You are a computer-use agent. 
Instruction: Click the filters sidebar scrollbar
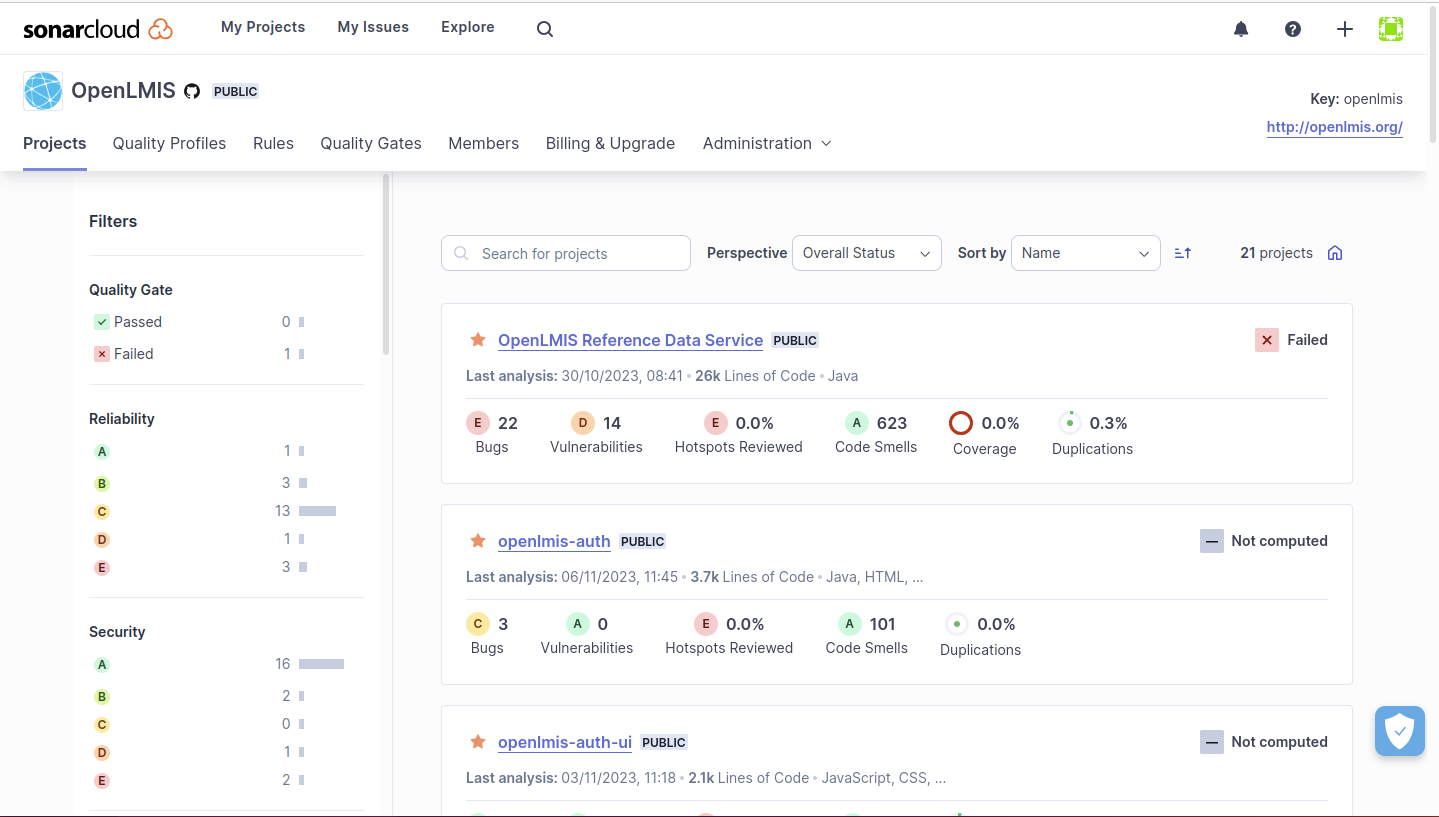point(386,264)
